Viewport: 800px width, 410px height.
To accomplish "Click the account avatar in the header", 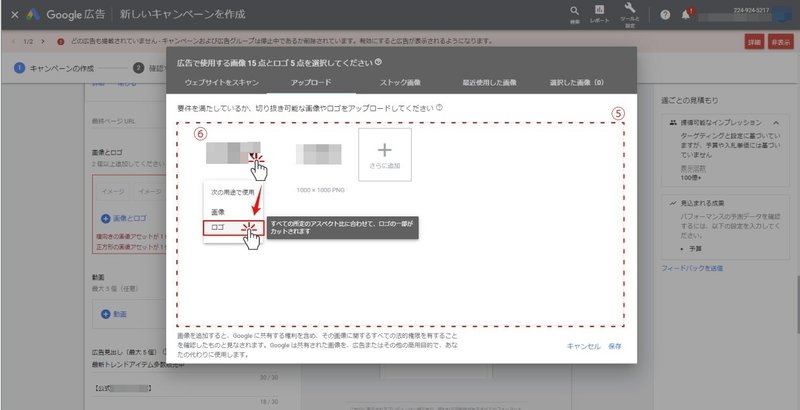I will [x=782, y=15].
